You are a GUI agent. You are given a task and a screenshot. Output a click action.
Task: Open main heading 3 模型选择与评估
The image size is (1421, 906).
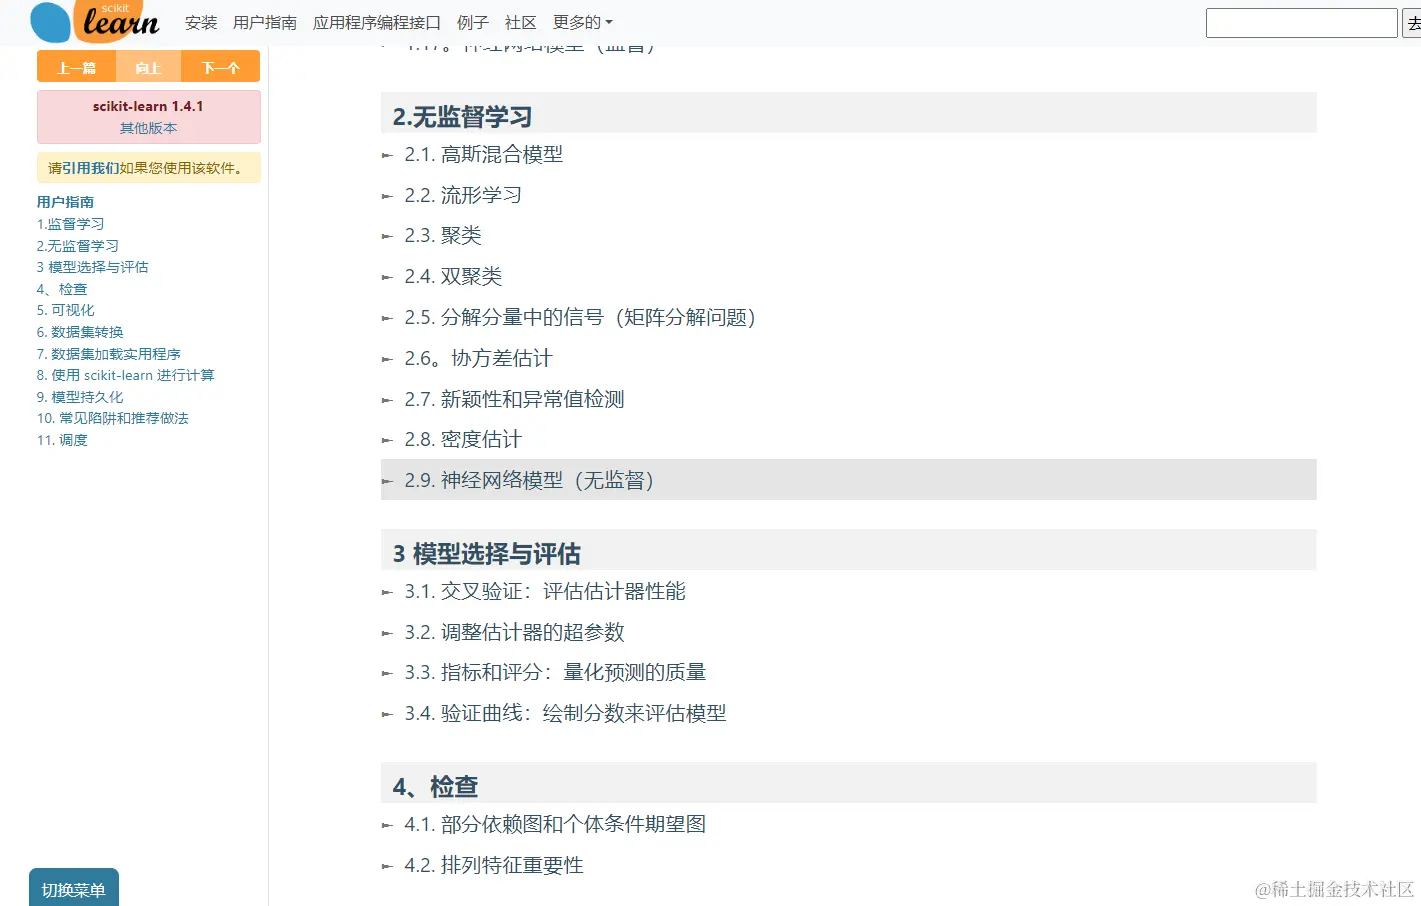486,554
